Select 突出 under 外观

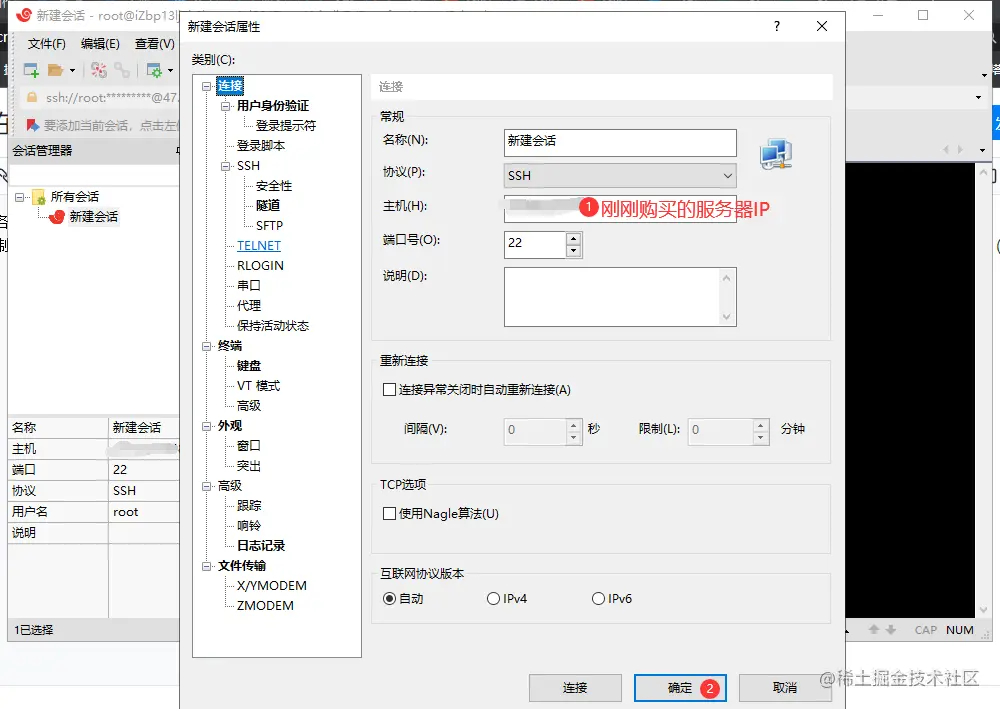coord(249,466)
